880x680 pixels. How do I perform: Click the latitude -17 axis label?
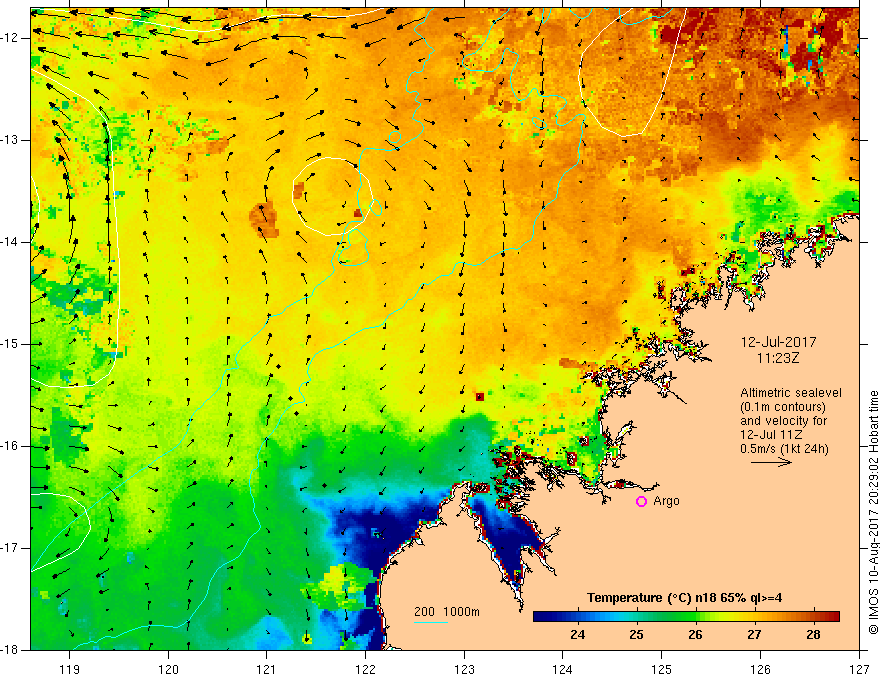click(11, 548)
